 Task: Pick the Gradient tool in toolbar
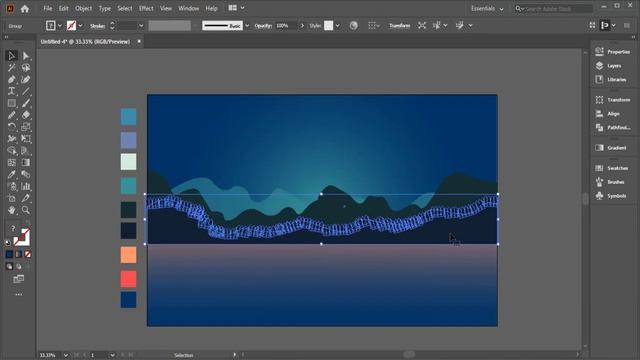(26, 162)
